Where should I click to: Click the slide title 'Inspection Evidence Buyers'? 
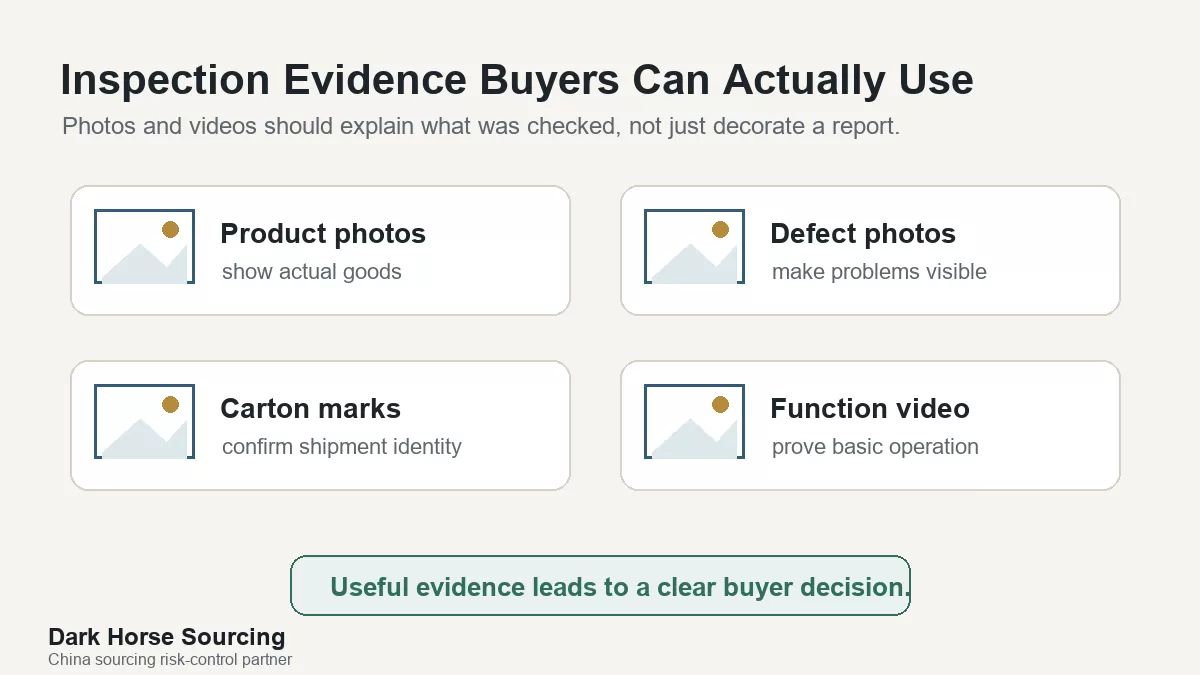517,80
